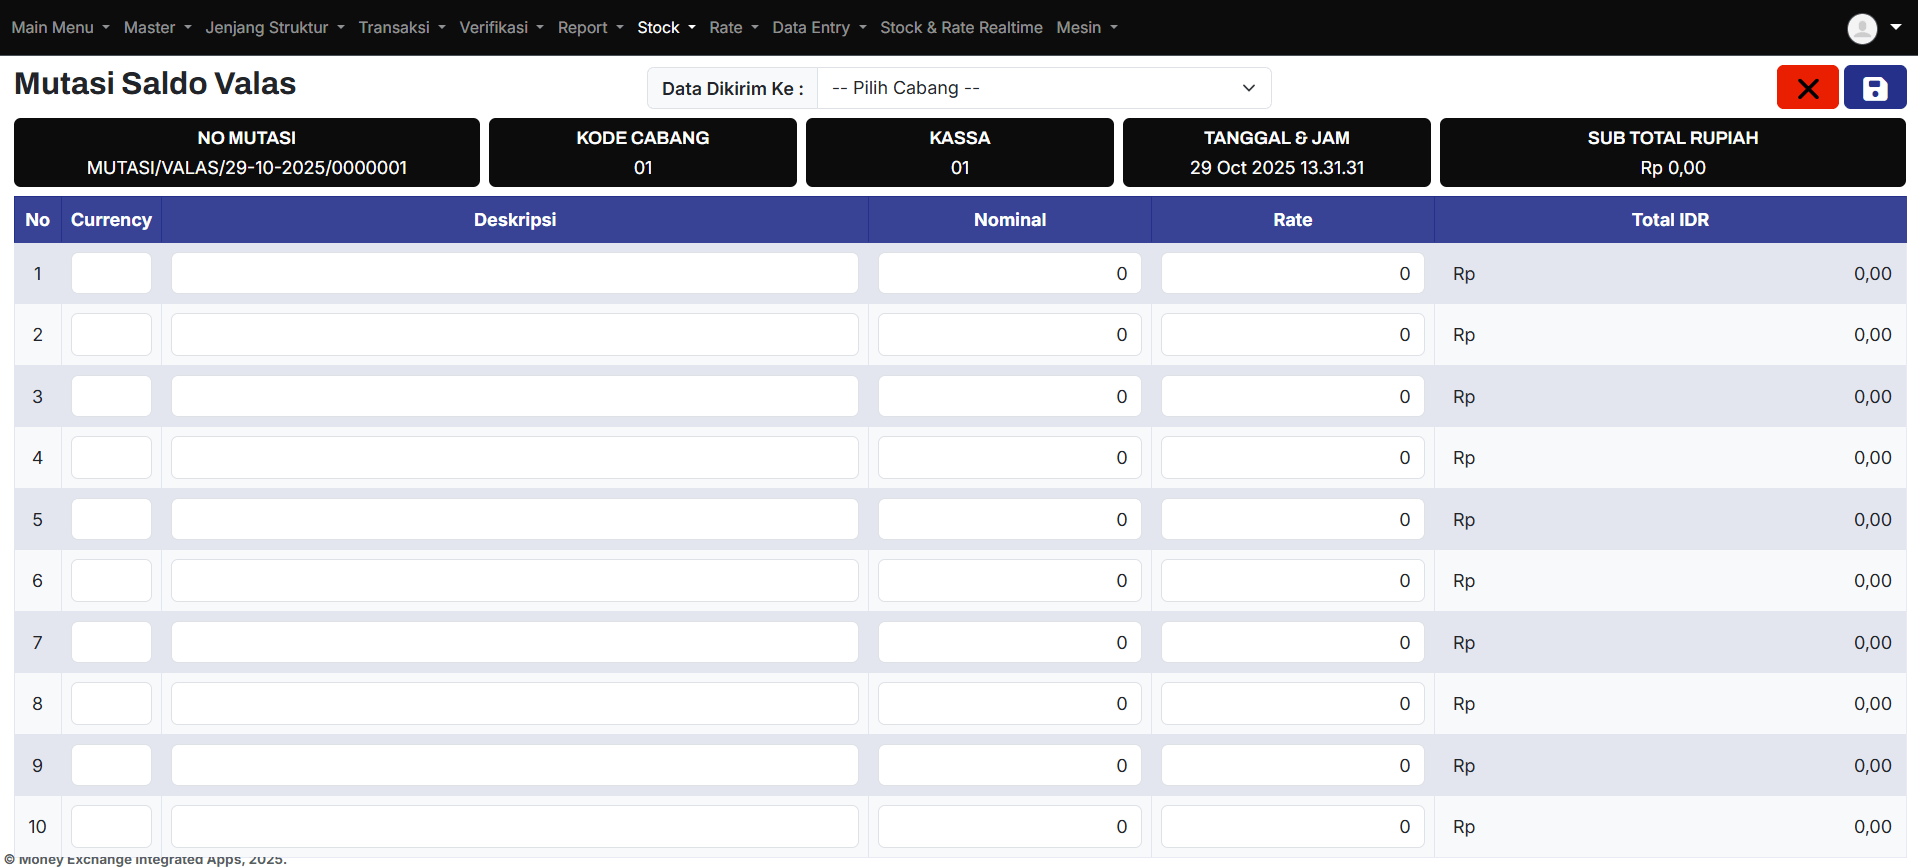The width and height of the screenshot is (1918, 868).
Task: Click the Currency field in row 10
Action: pyautogui.click(x=111, y=826)
